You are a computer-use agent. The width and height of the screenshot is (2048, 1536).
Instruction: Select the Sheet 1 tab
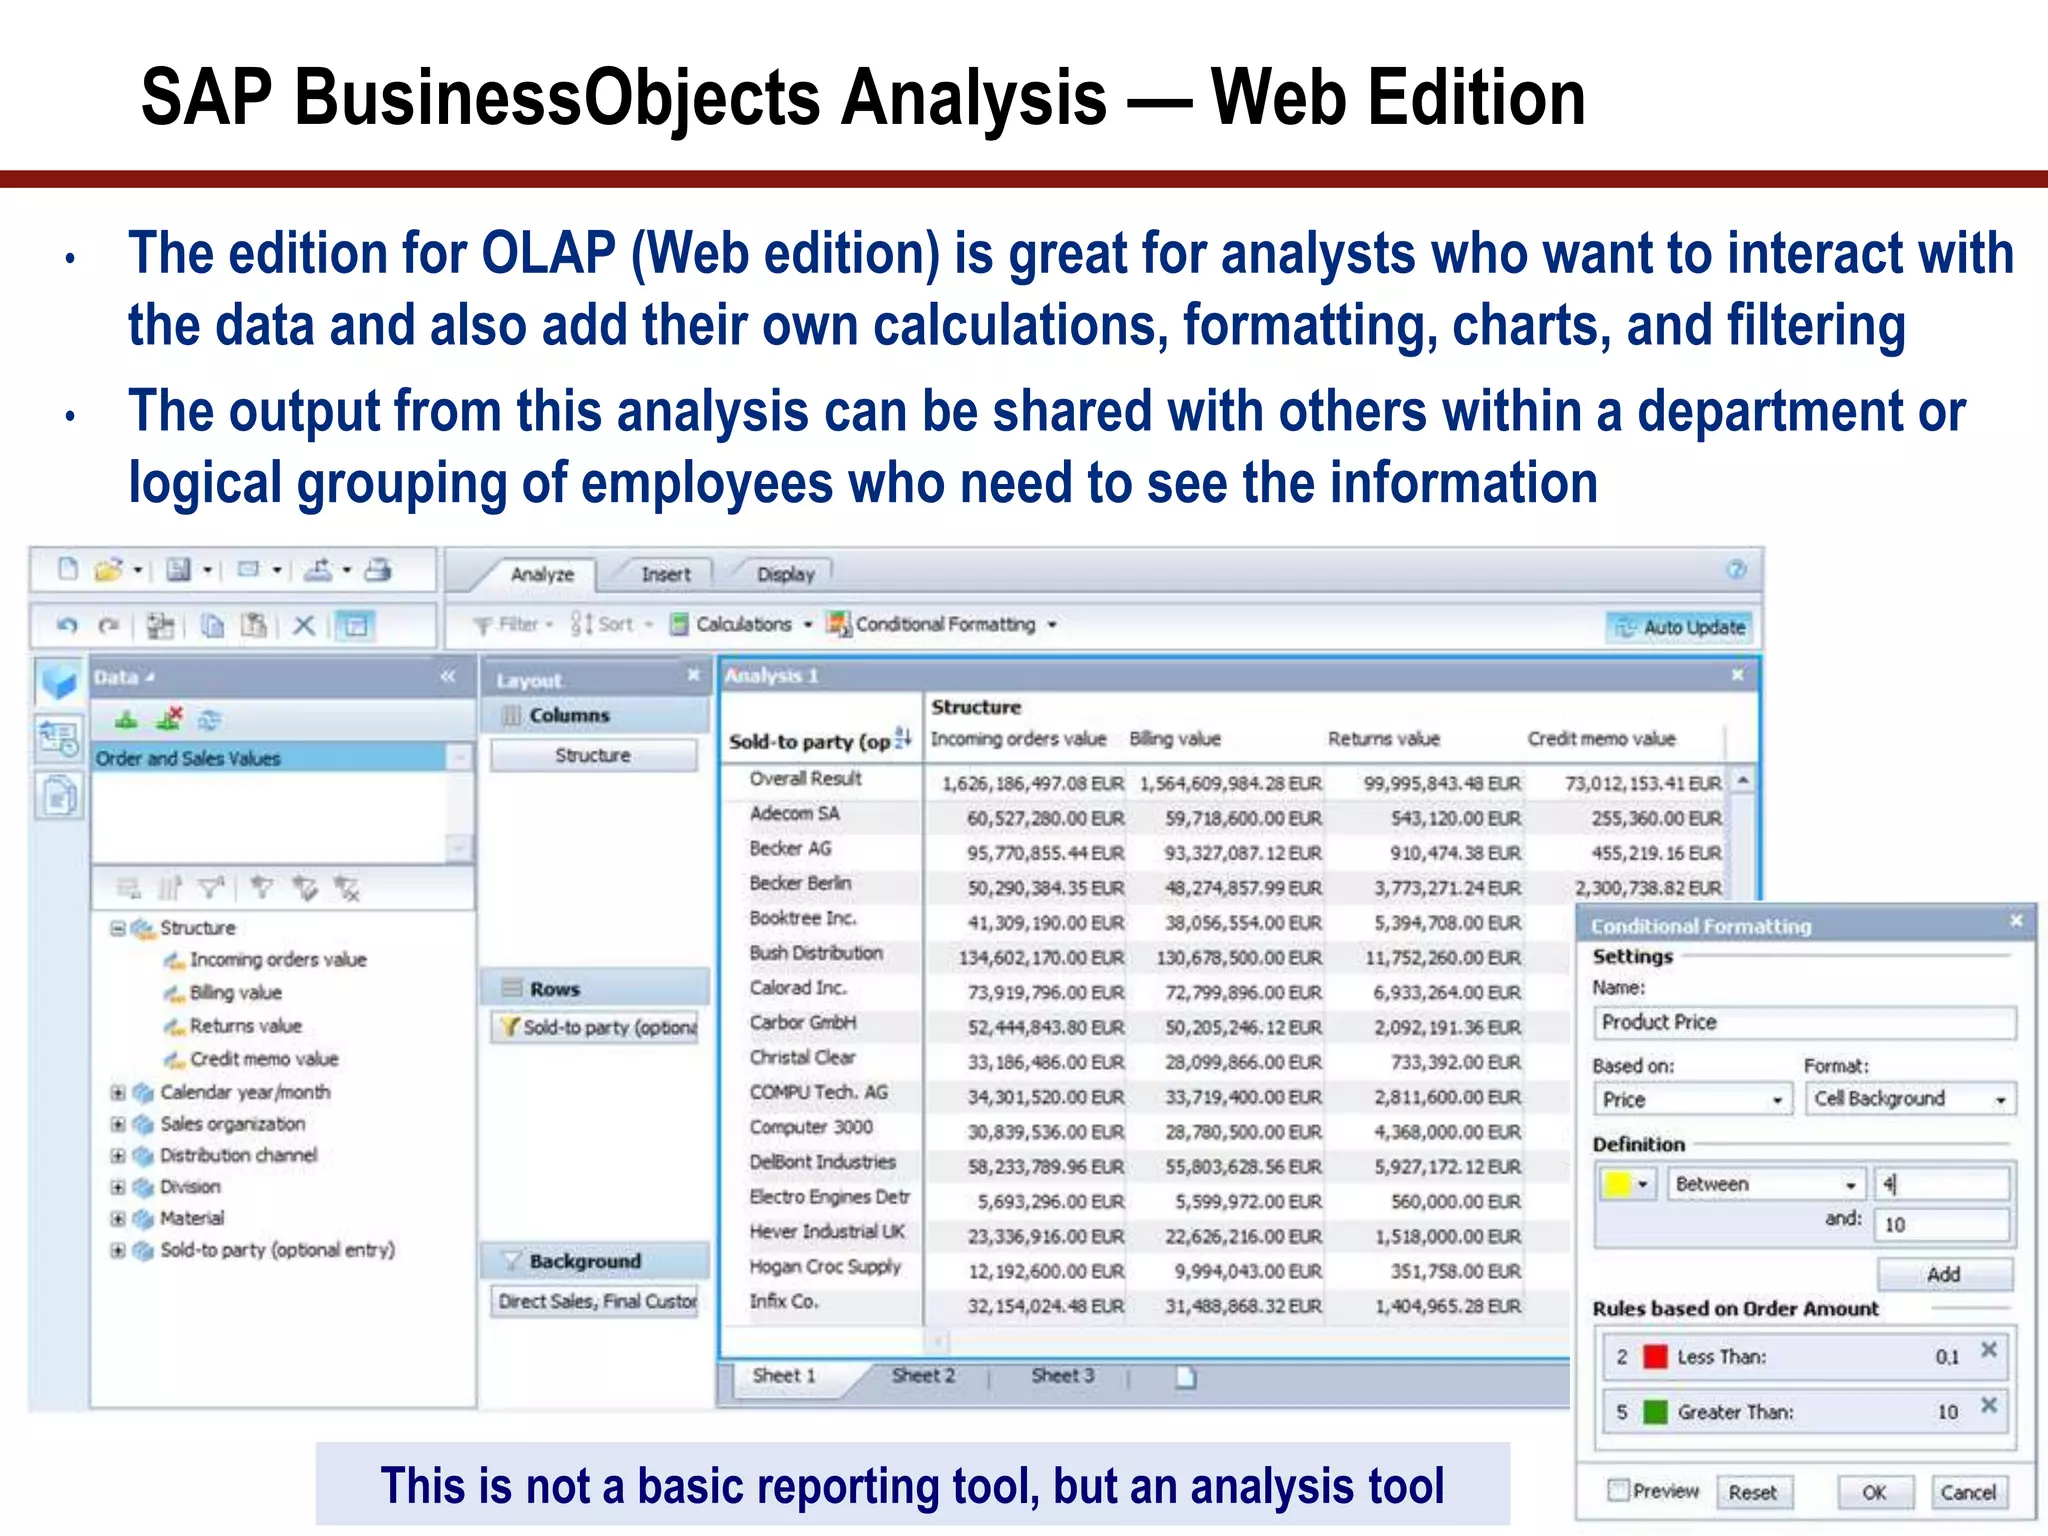[x=784, y=1375]
